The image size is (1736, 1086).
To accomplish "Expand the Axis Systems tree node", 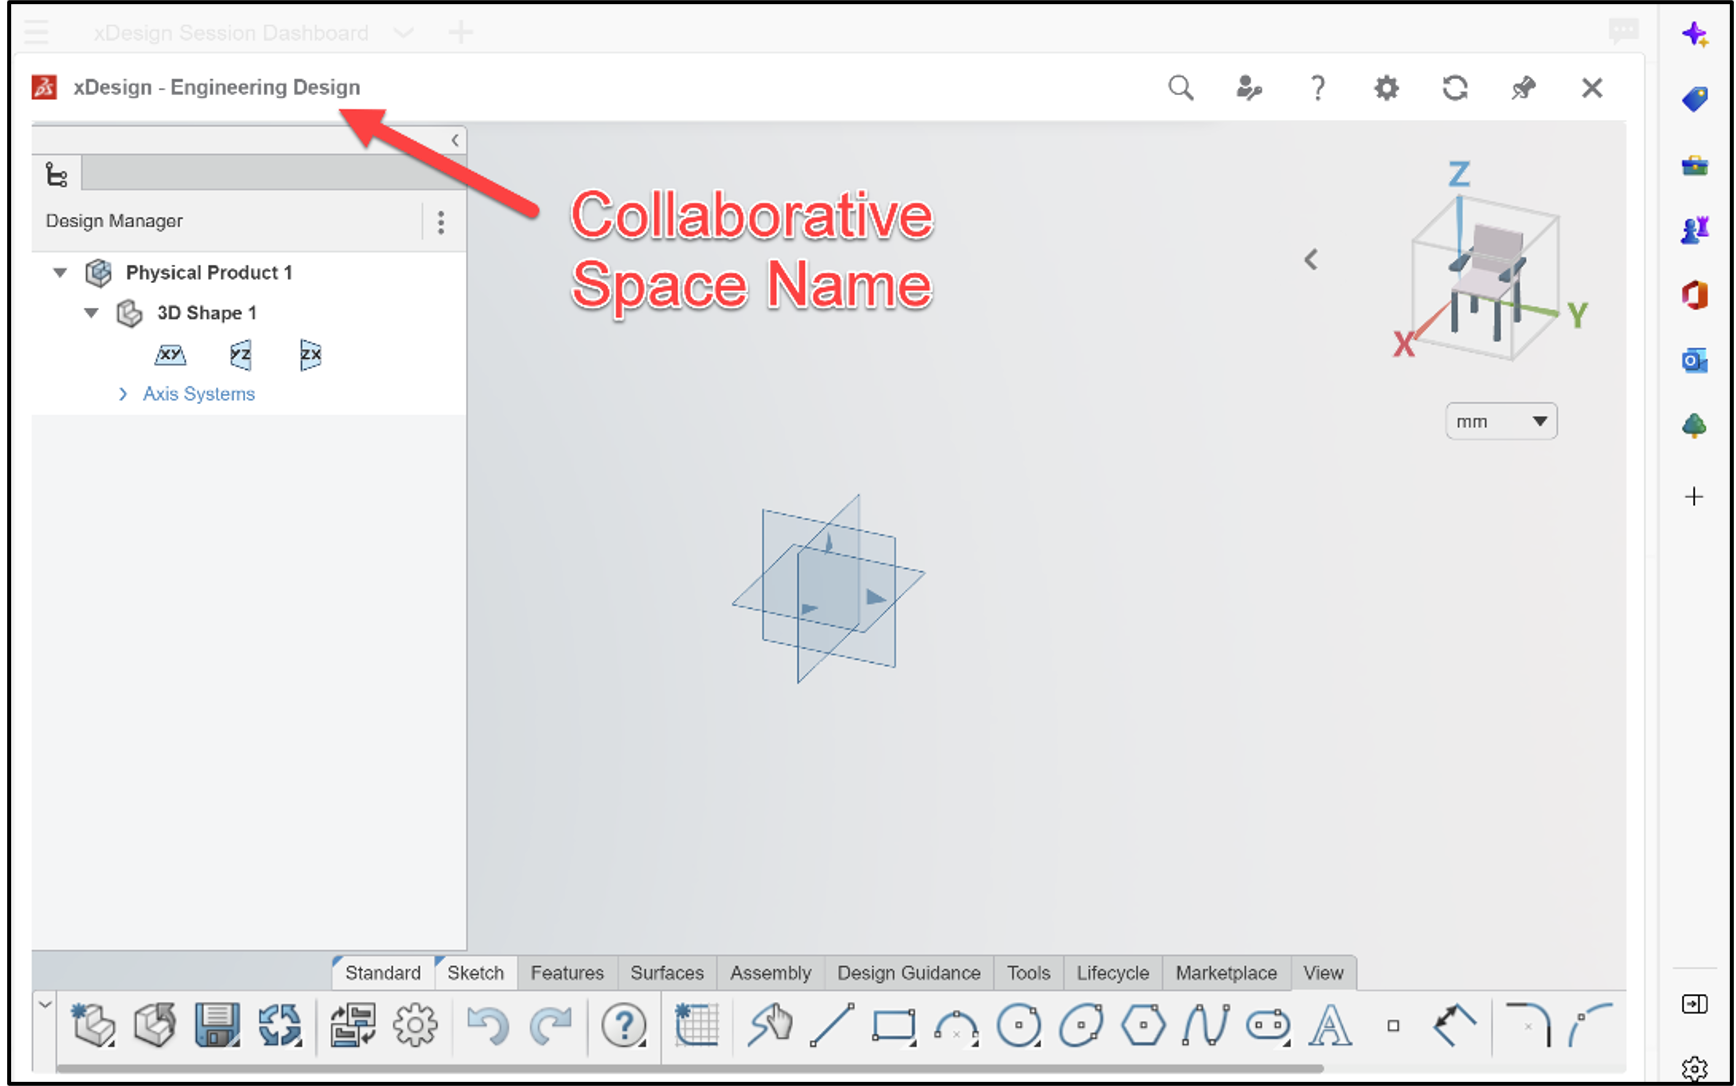I will 122,394.
